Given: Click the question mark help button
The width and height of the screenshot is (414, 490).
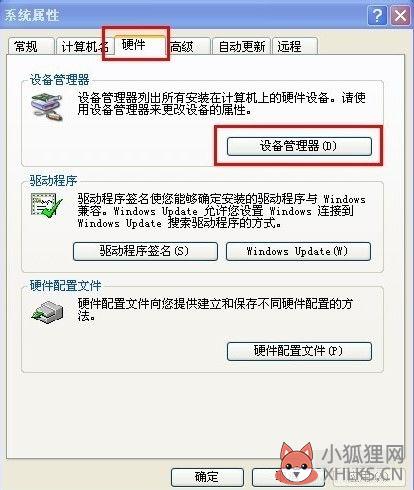Looking at the screenshot, I should 377,15.
